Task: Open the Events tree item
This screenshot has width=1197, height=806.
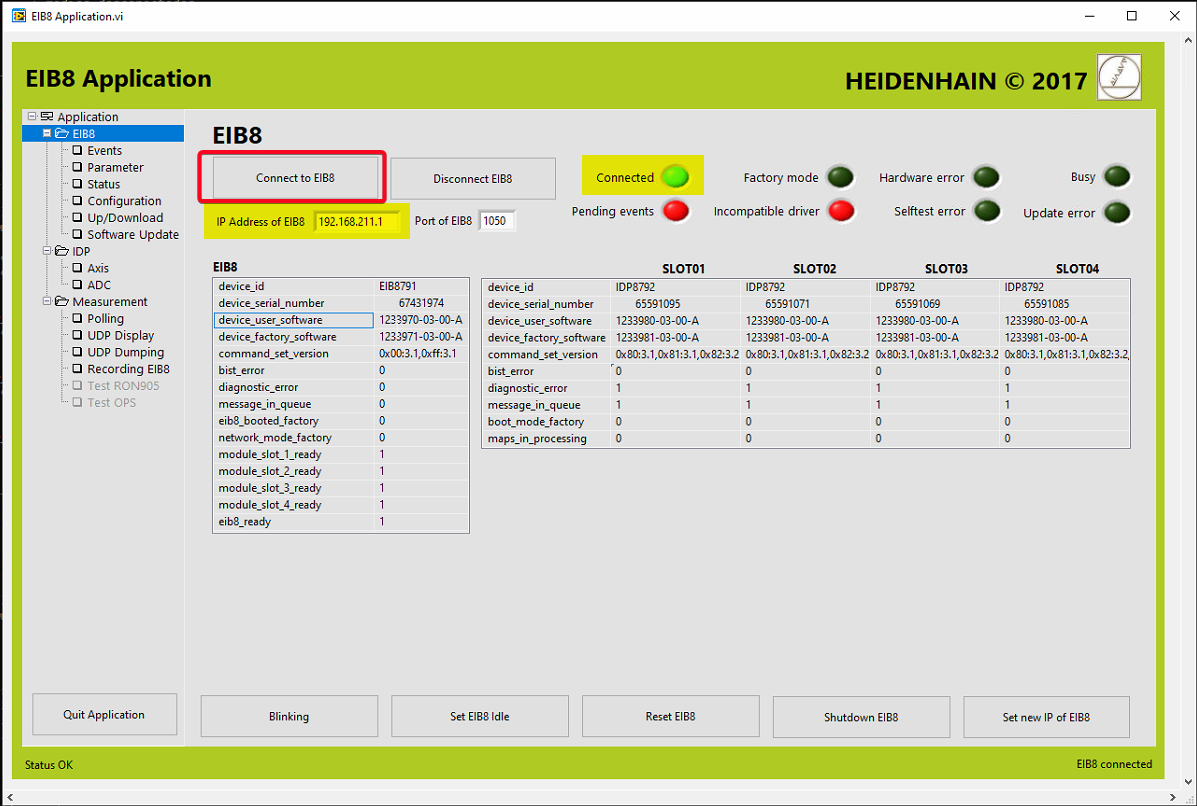Action: pos(105,150)
